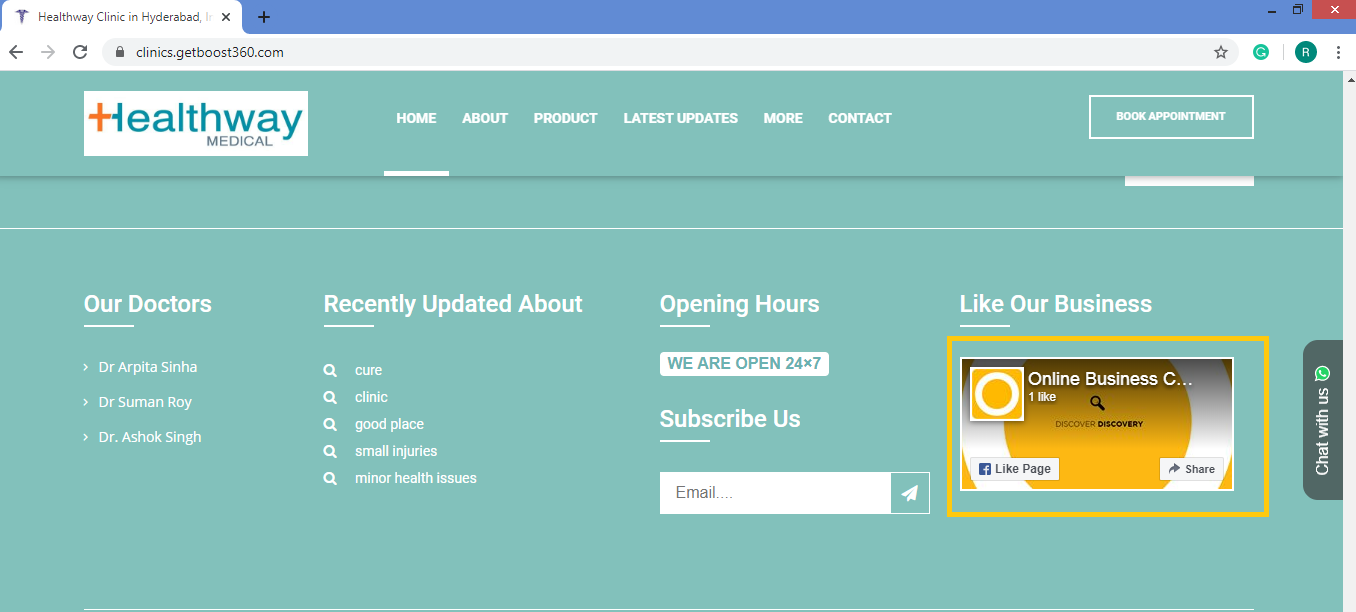
Task: Click the magnifier icon in Facebook banner
Action: point(1097,403)
